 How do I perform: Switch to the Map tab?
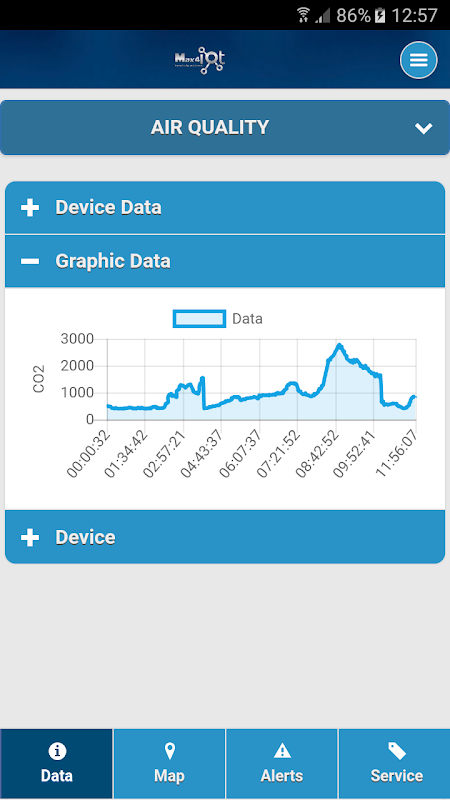169,764
